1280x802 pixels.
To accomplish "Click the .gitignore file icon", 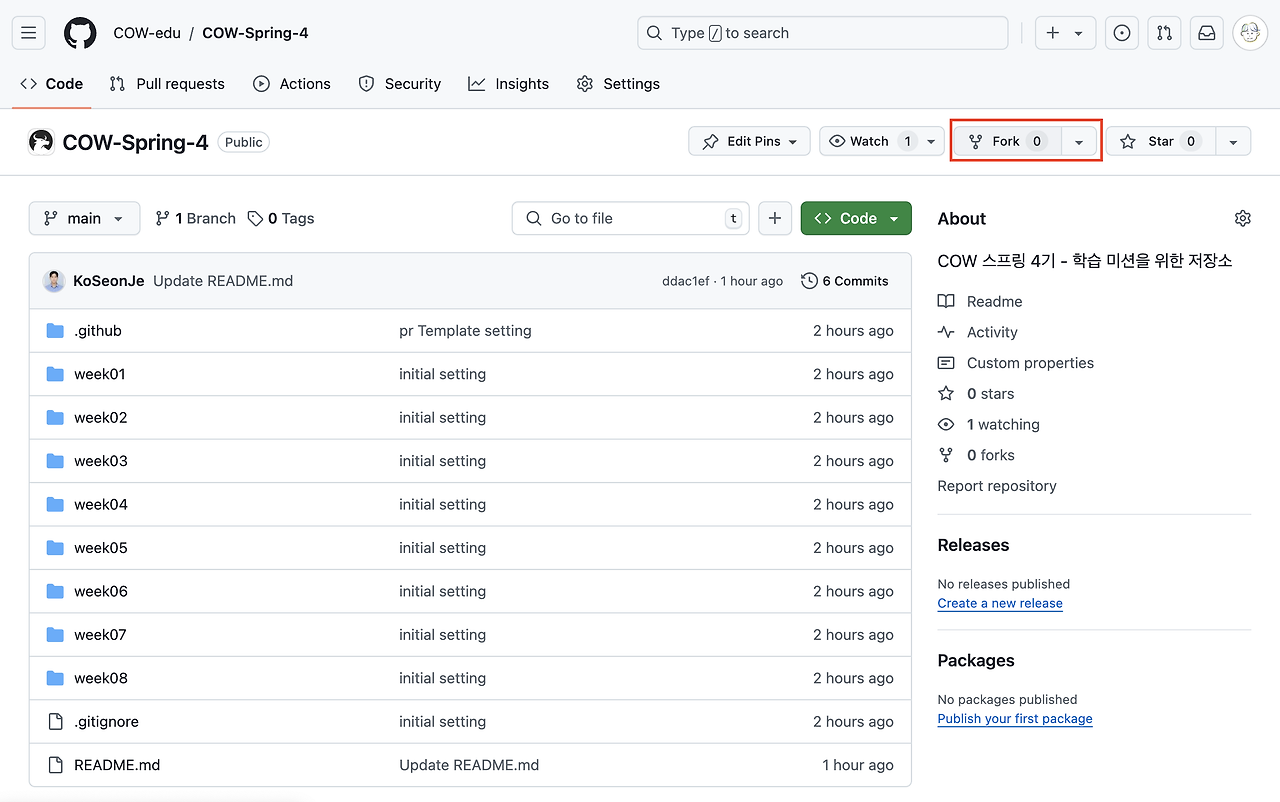I will (55, 722).
